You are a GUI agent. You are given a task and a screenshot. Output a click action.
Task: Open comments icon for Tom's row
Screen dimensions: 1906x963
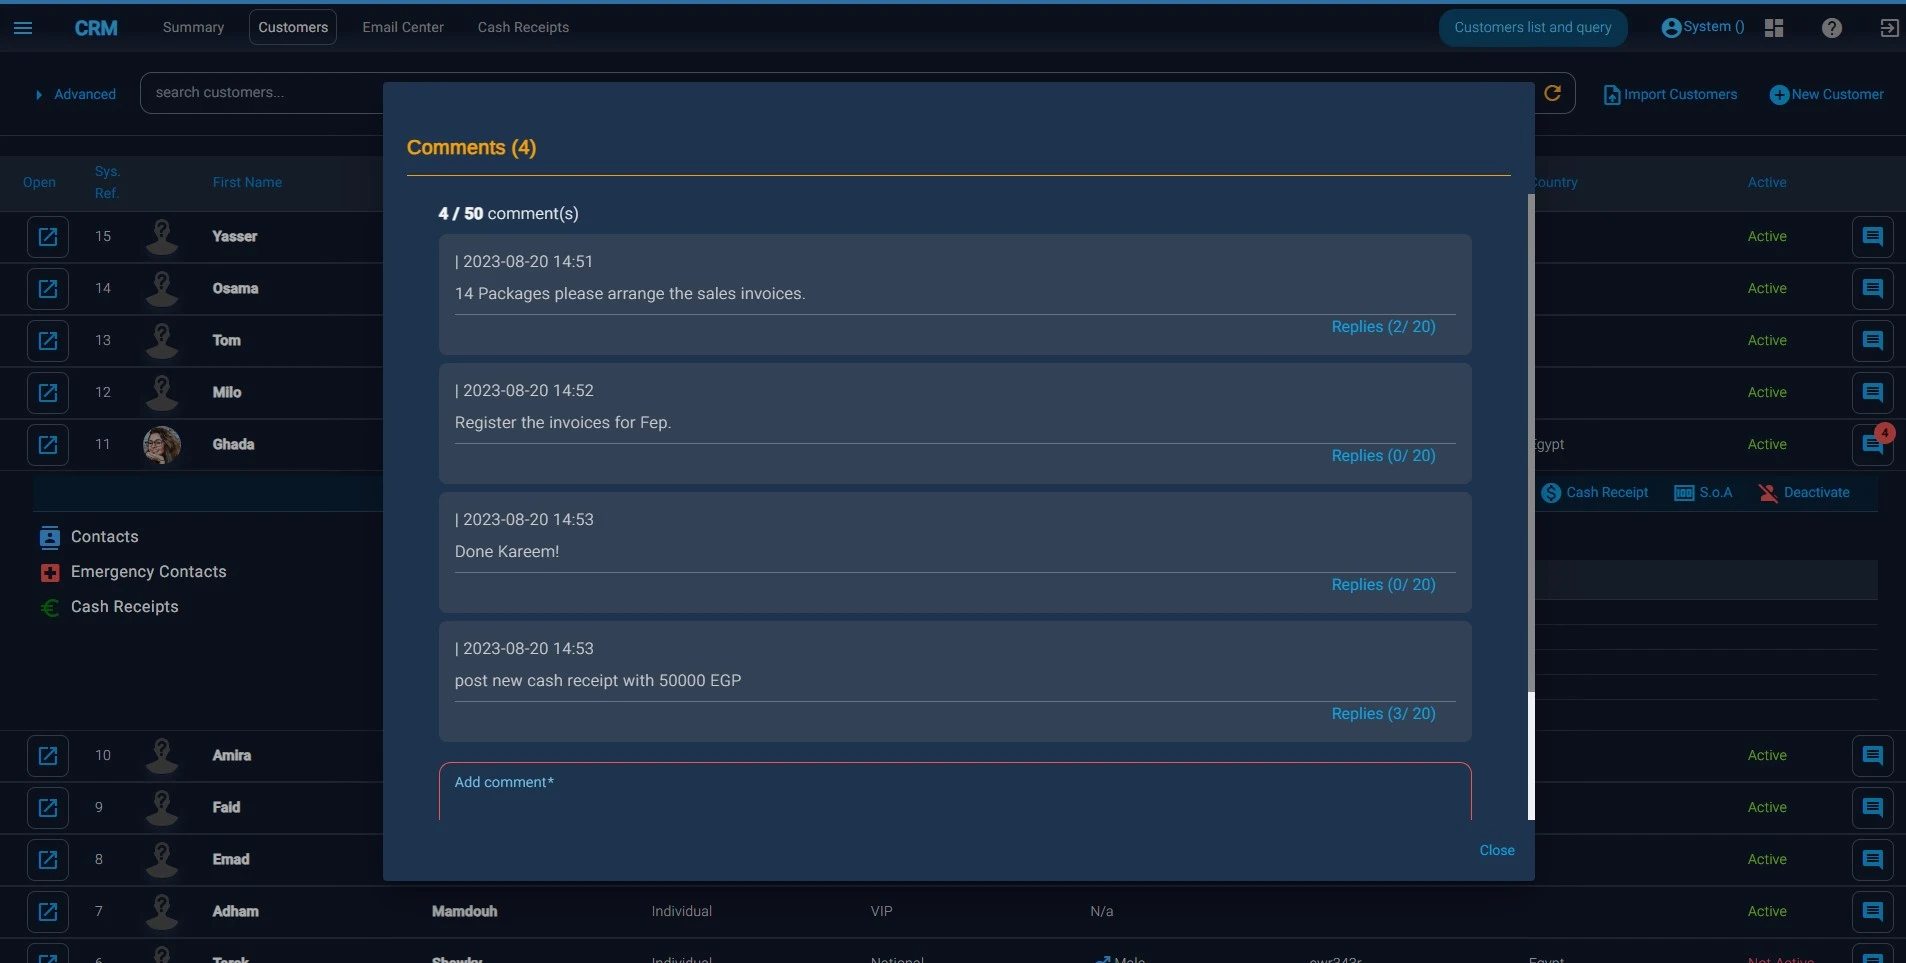pos(1873,341)
